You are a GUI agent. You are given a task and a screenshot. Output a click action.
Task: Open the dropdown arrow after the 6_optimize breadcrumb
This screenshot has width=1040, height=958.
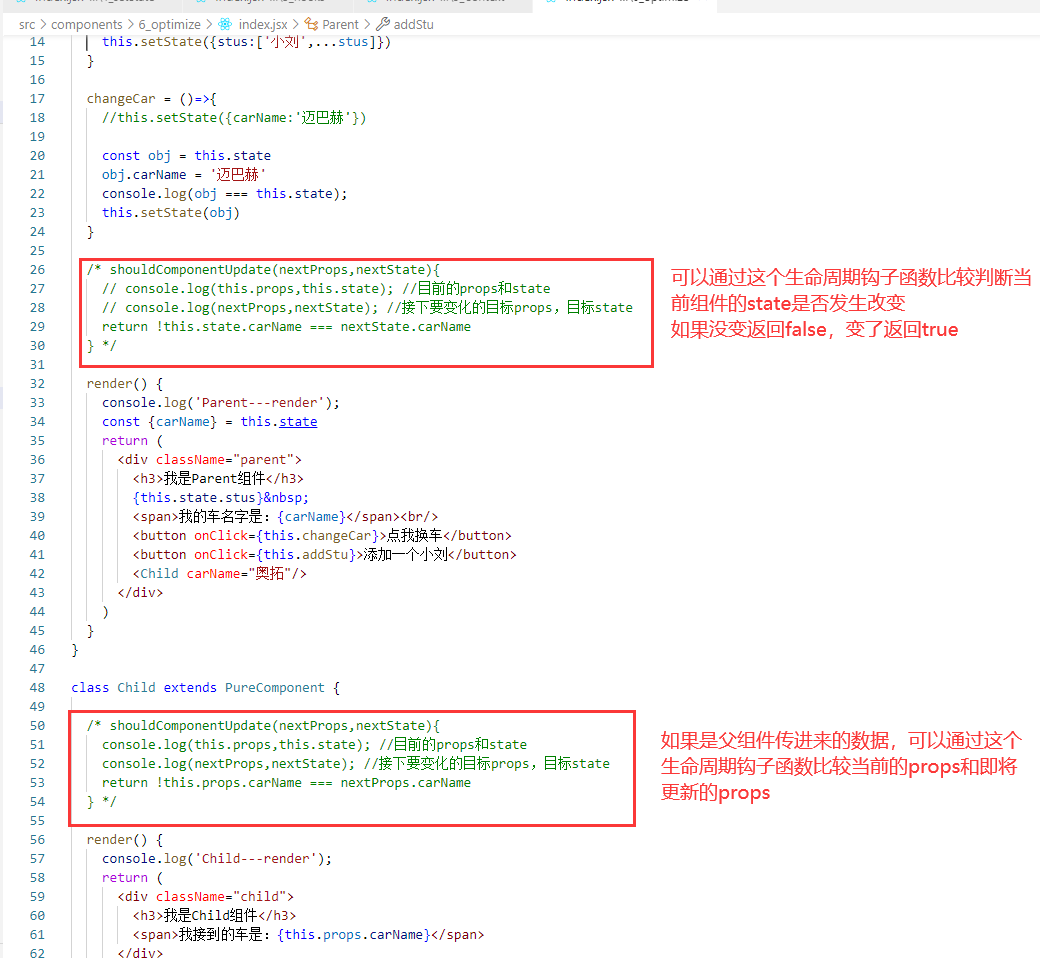tap(211, 24)
